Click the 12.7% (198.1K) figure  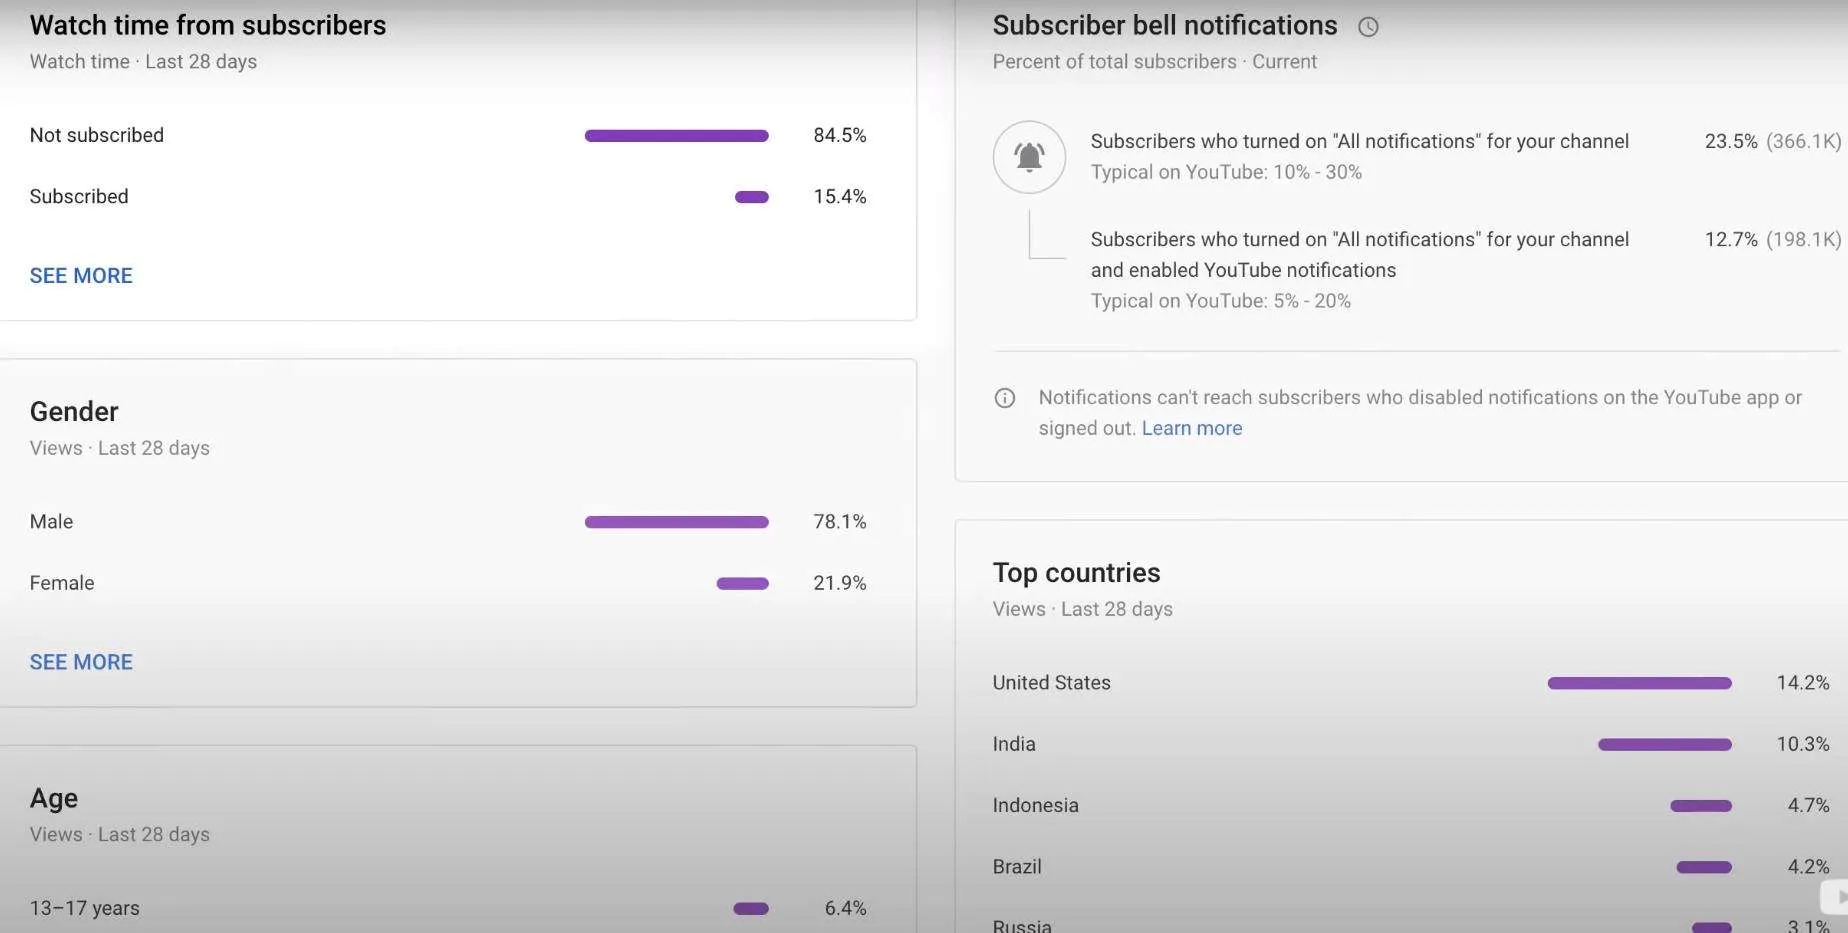pos(1773,239)
